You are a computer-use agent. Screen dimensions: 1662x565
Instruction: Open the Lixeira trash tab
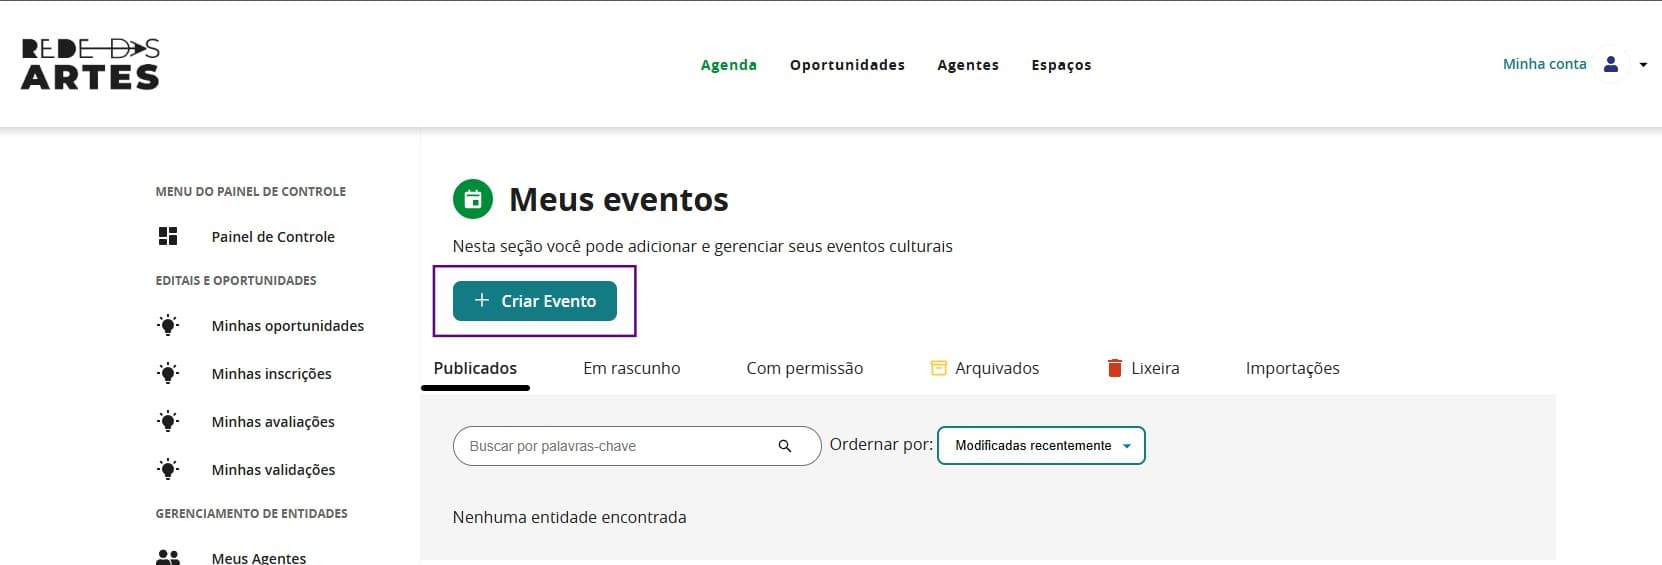click(1143, 368)
